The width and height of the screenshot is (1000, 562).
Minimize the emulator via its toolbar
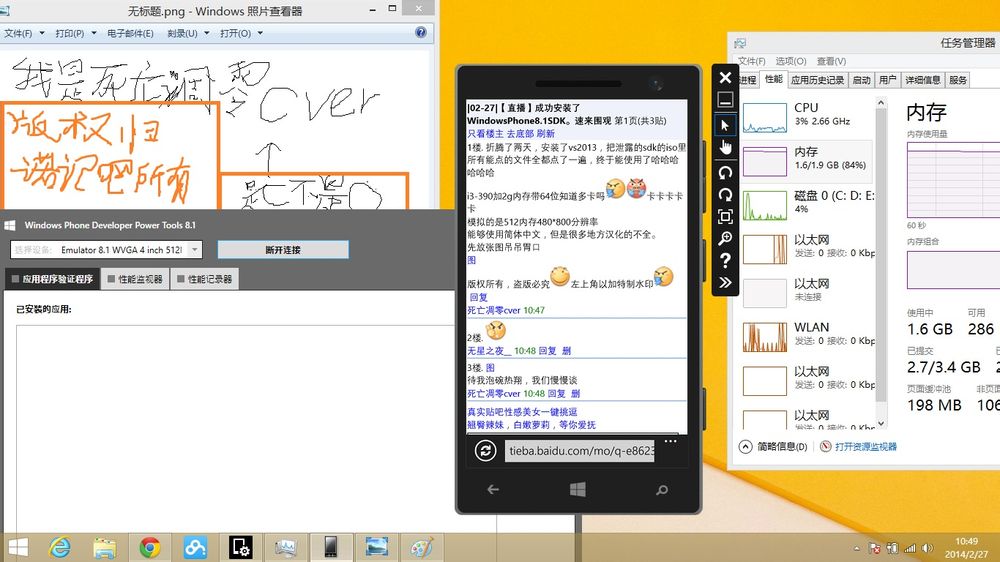click(x=725, y=100)
